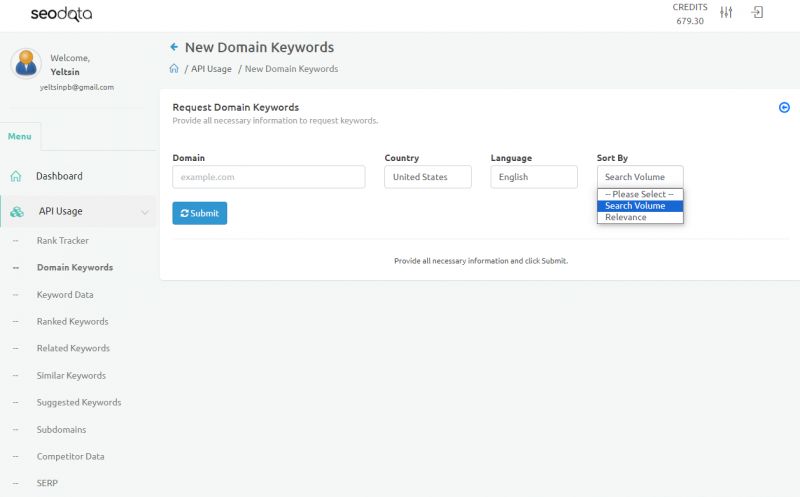Viewport: 800px width, 497px height.
Task: Click the home icon in breadcrumb
Action: (x=174, y=69)
